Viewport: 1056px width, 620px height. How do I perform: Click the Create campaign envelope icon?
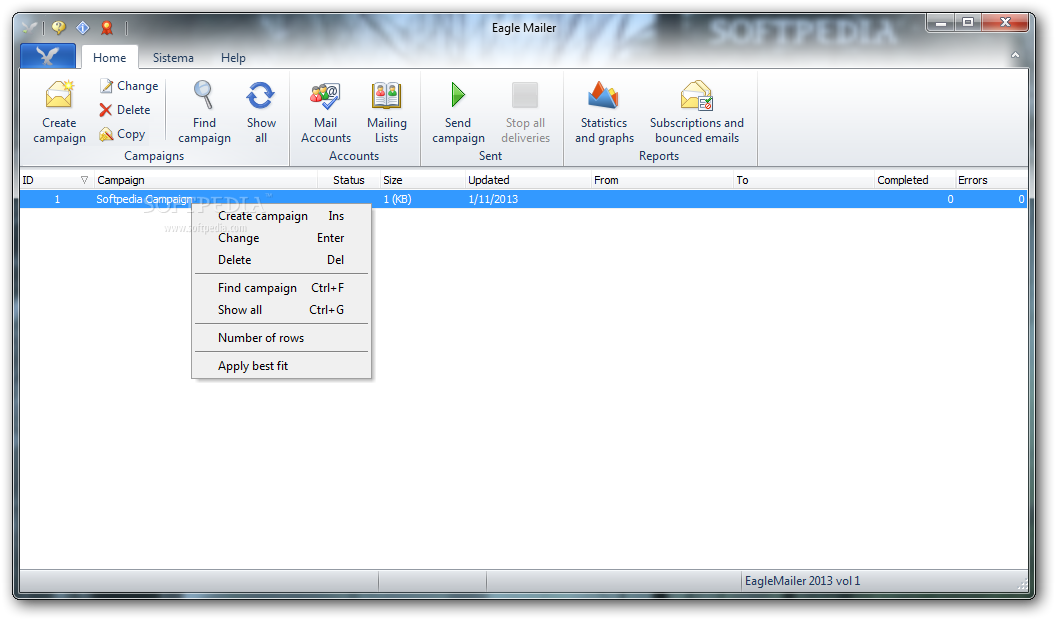point(59,95)
